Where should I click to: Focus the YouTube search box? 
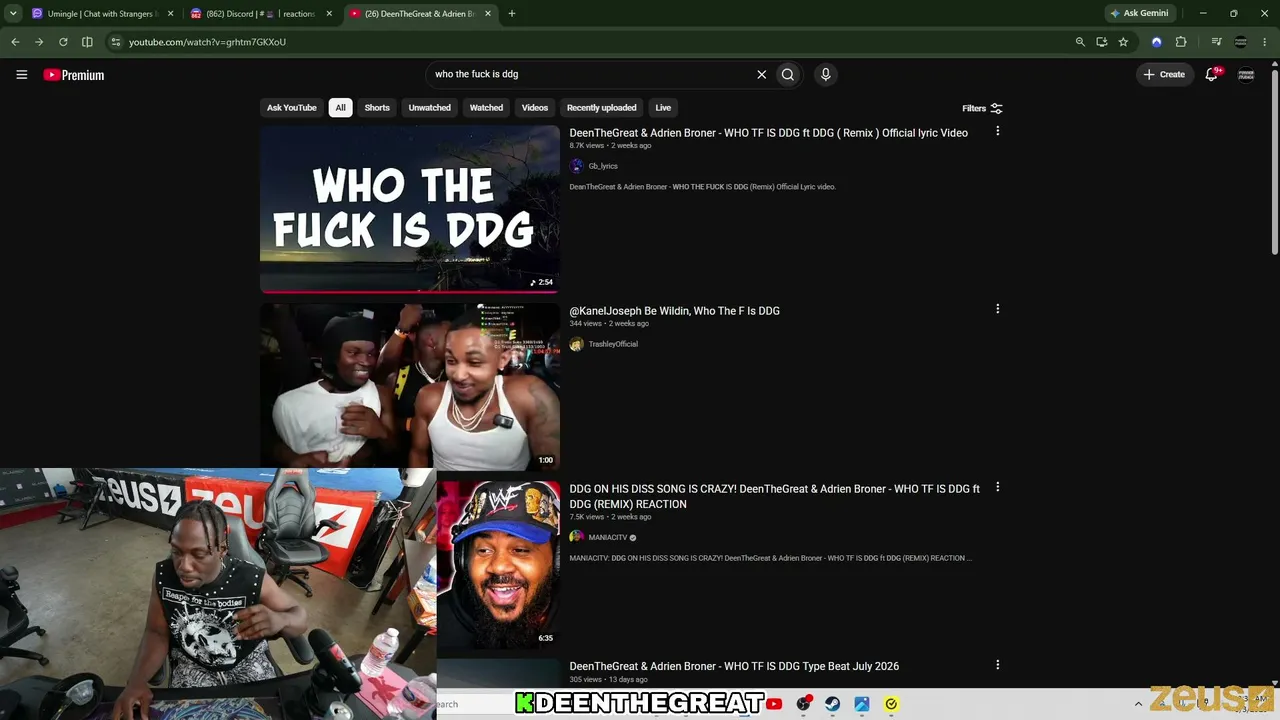point(590,74)
